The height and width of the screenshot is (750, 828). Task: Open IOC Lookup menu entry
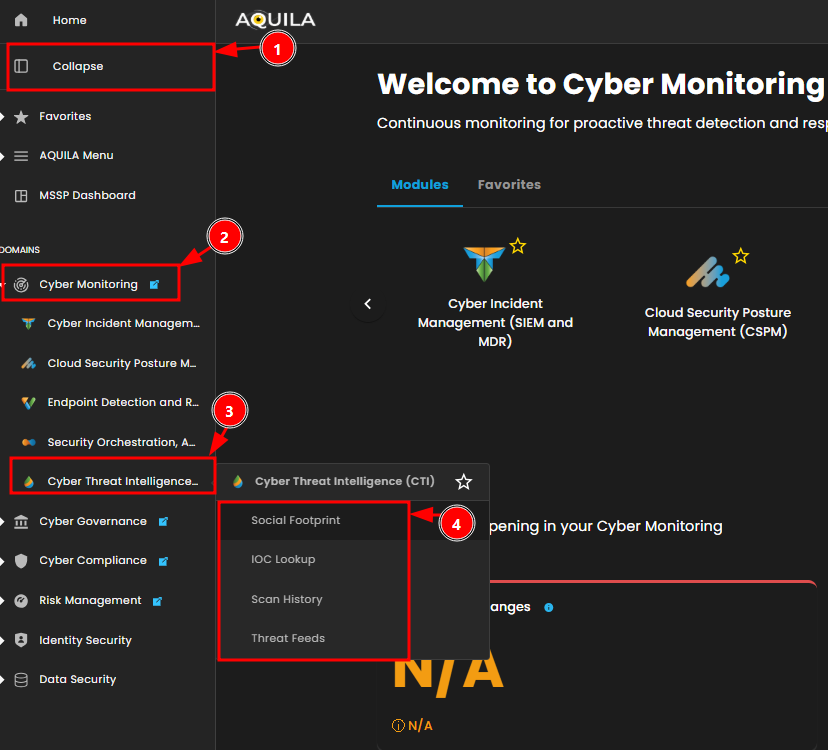(x=283, y=559)
